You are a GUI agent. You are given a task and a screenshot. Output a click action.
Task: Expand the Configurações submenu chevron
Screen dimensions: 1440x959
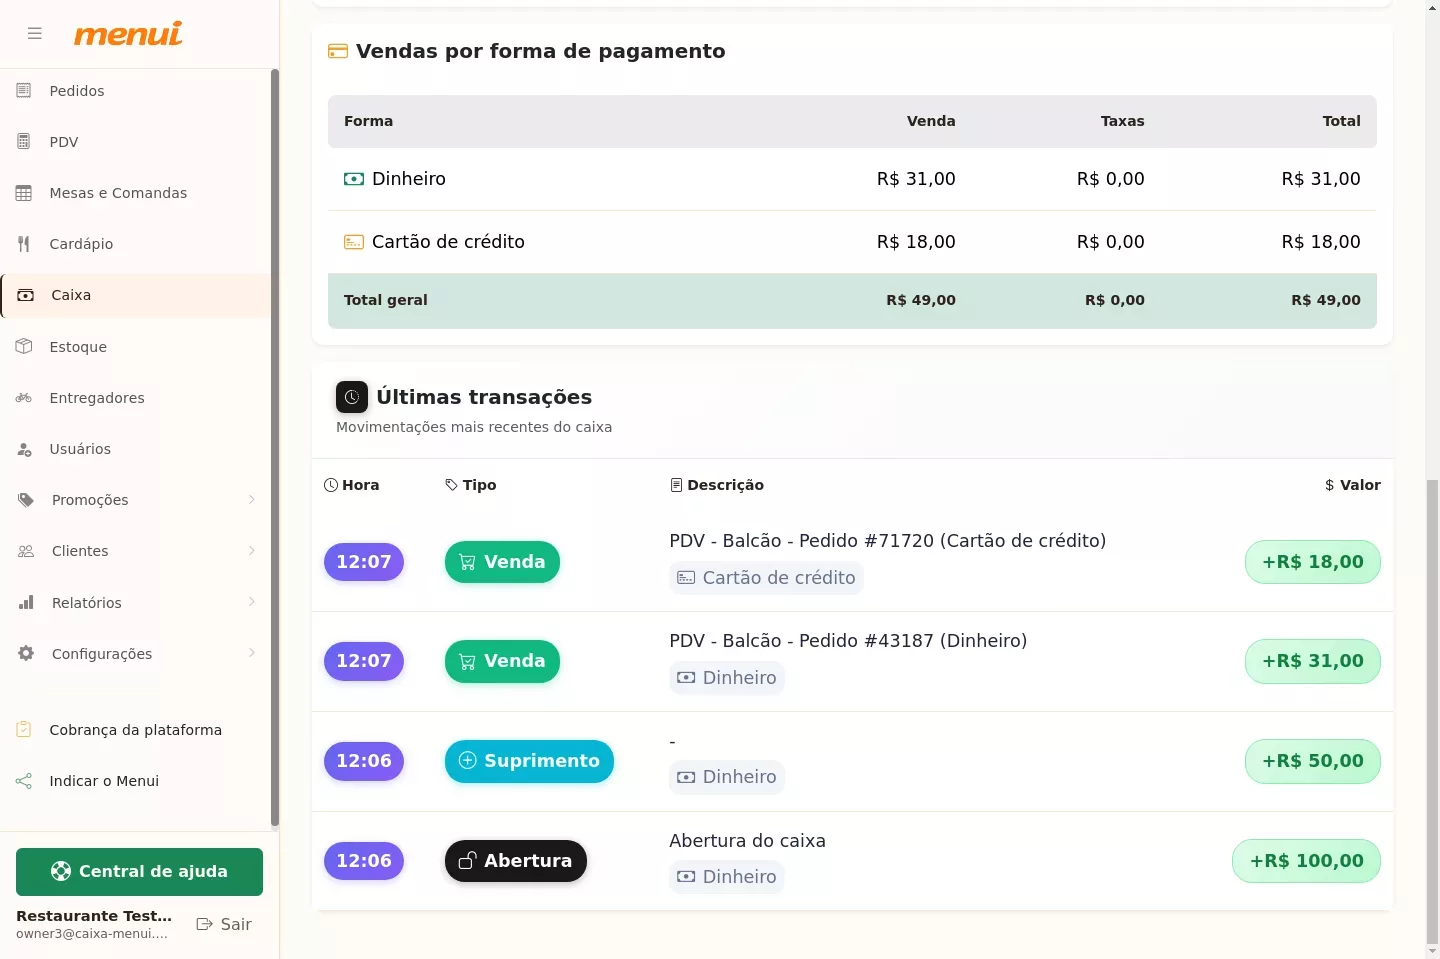(252, 653)
